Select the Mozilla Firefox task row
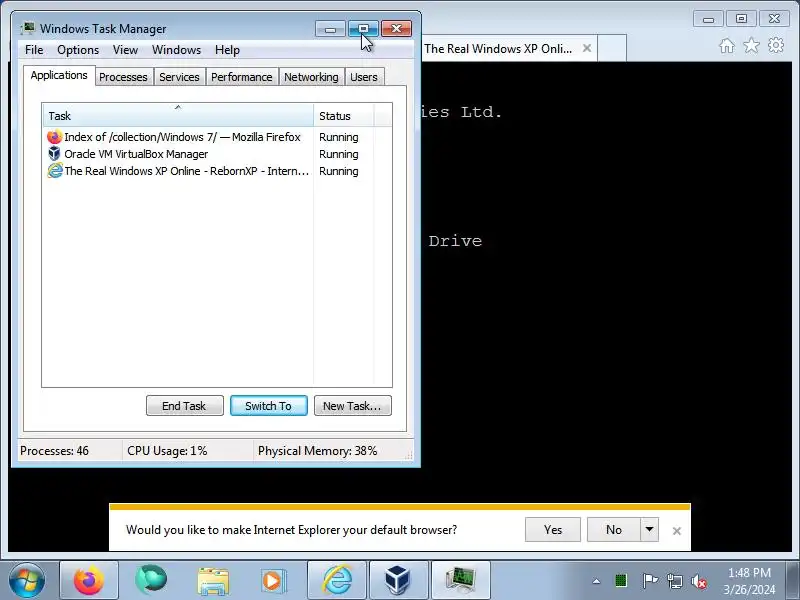The height and width of the screenshot is (600, 800). click(203, 137)
